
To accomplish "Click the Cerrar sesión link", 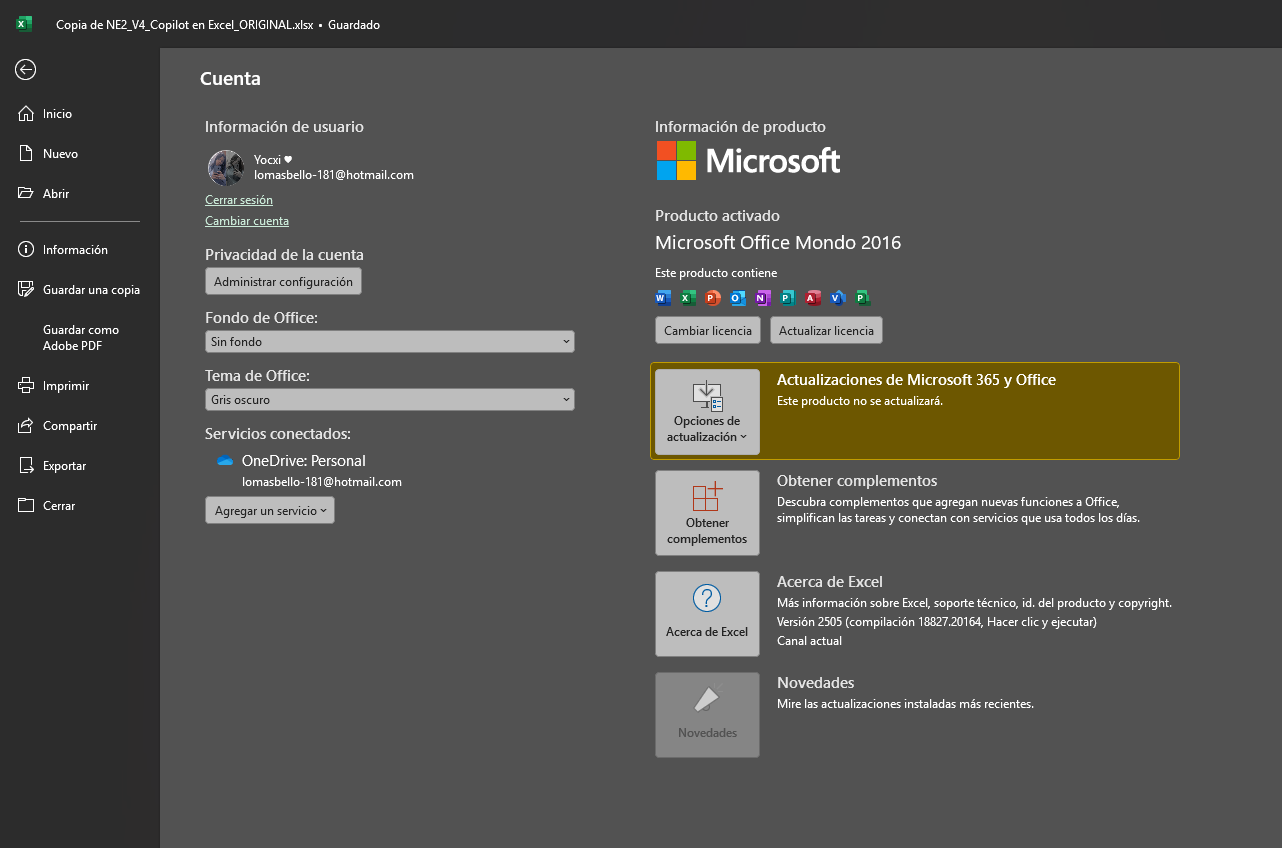I will [x=239, y=200].
